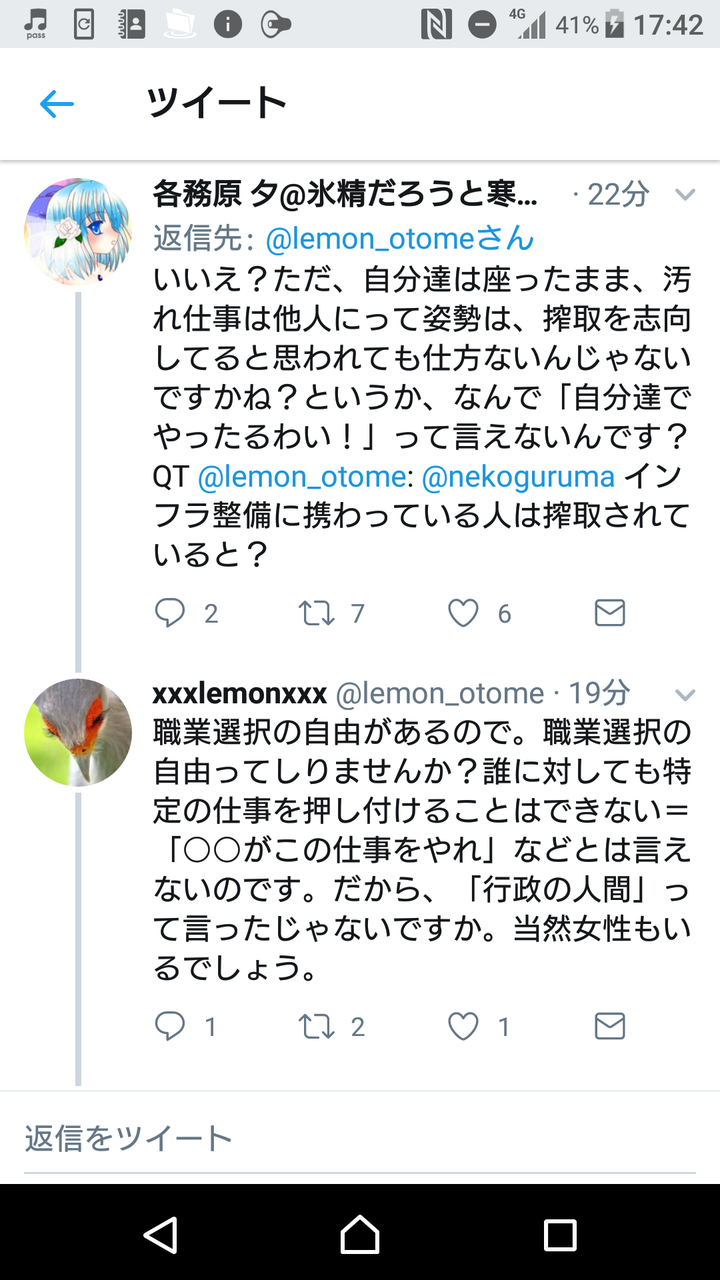Image resolution: width=720 pixels, height=1280 pixels.
Task: Tap the @nekoguruma mention link
Action: [519, 478]
